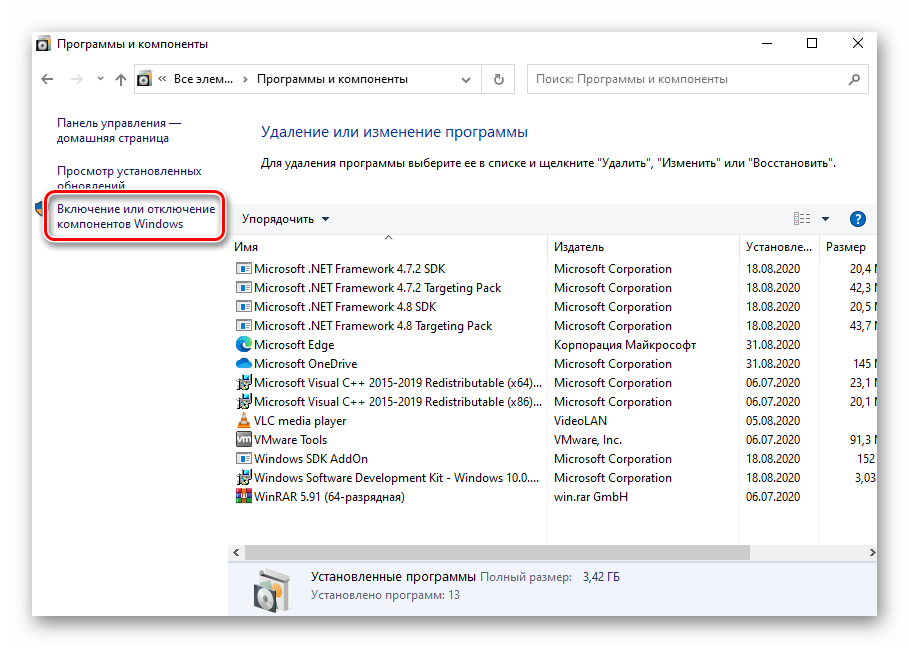Screen dimensions: 909x648
Task: Click Windows Software Development Kit icon
Action: pos(243,478)
